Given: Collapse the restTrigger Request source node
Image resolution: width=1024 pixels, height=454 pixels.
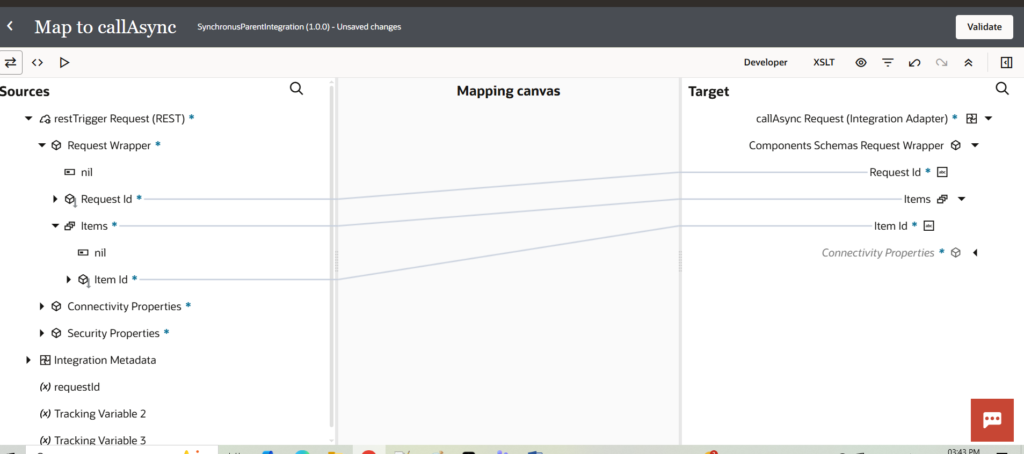Looking at the screenshot, I should (28, 118).
